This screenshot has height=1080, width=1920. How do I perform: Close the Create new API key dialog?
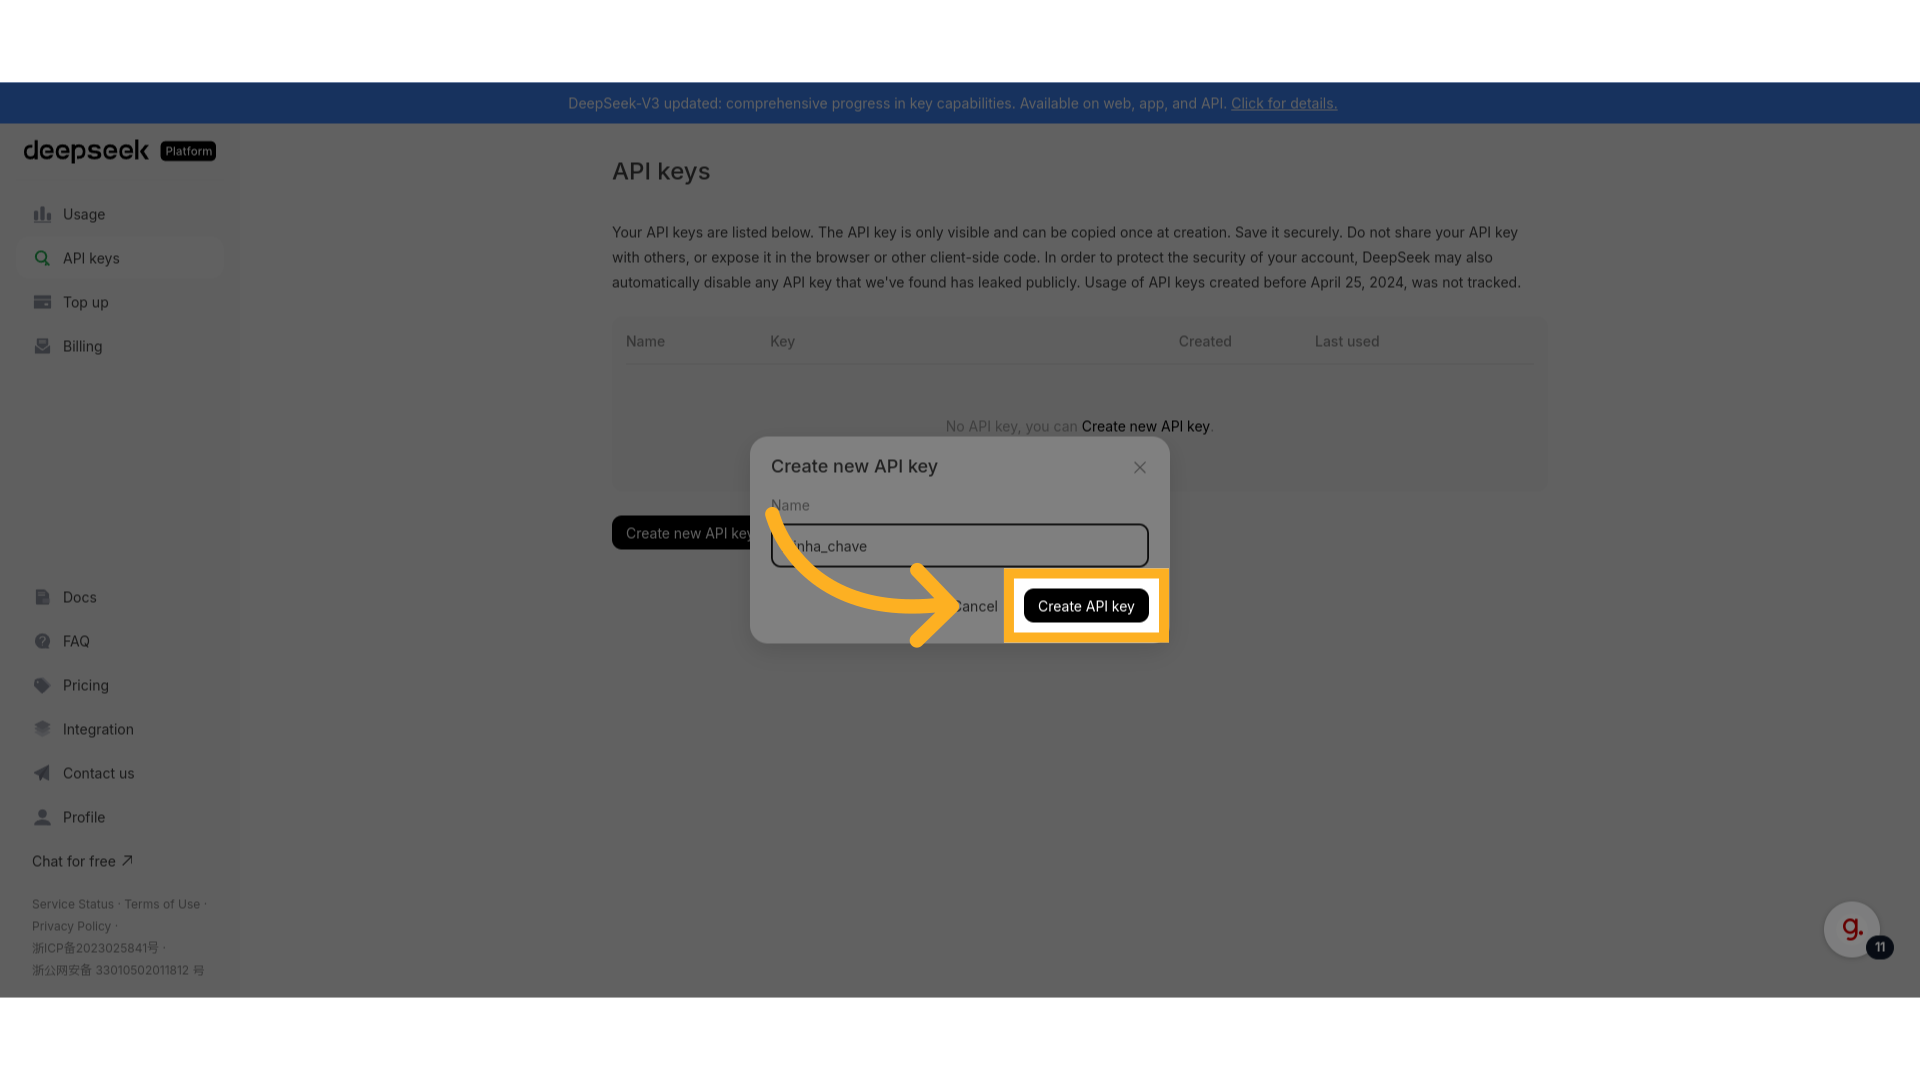click(1140, 467)
